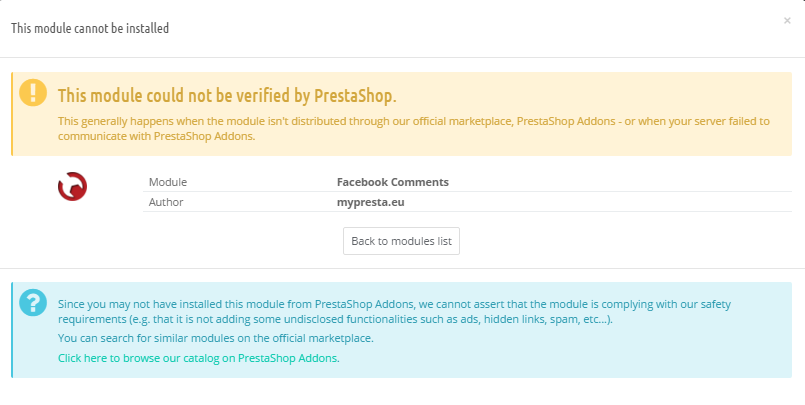Click the red mypresta module logo
Screen dimensions: 805x405
point(72,186)
